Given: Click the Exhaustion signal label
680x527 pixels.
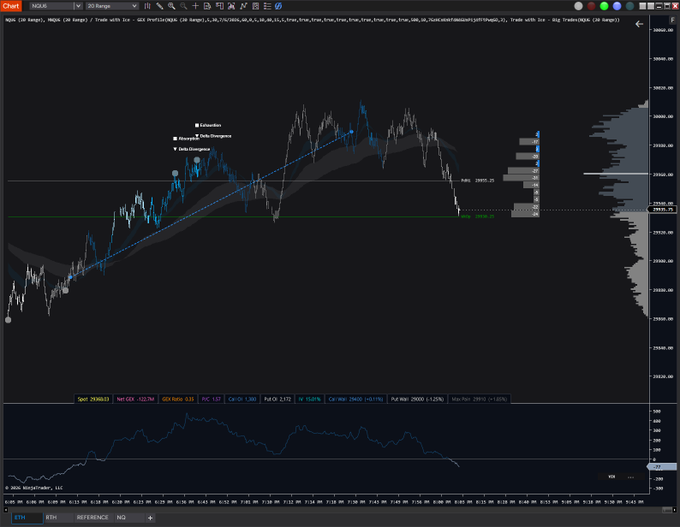Looking at the screenshot, I should [208, 125].
